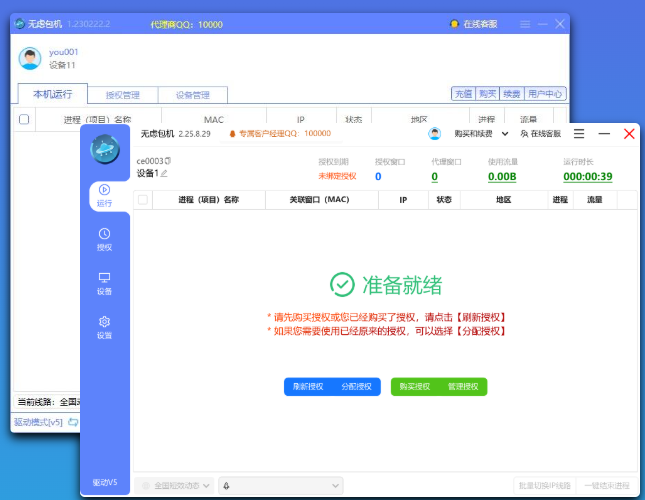Click the 进程（项目）名称 column header in front table

click(x=209, y=200)
